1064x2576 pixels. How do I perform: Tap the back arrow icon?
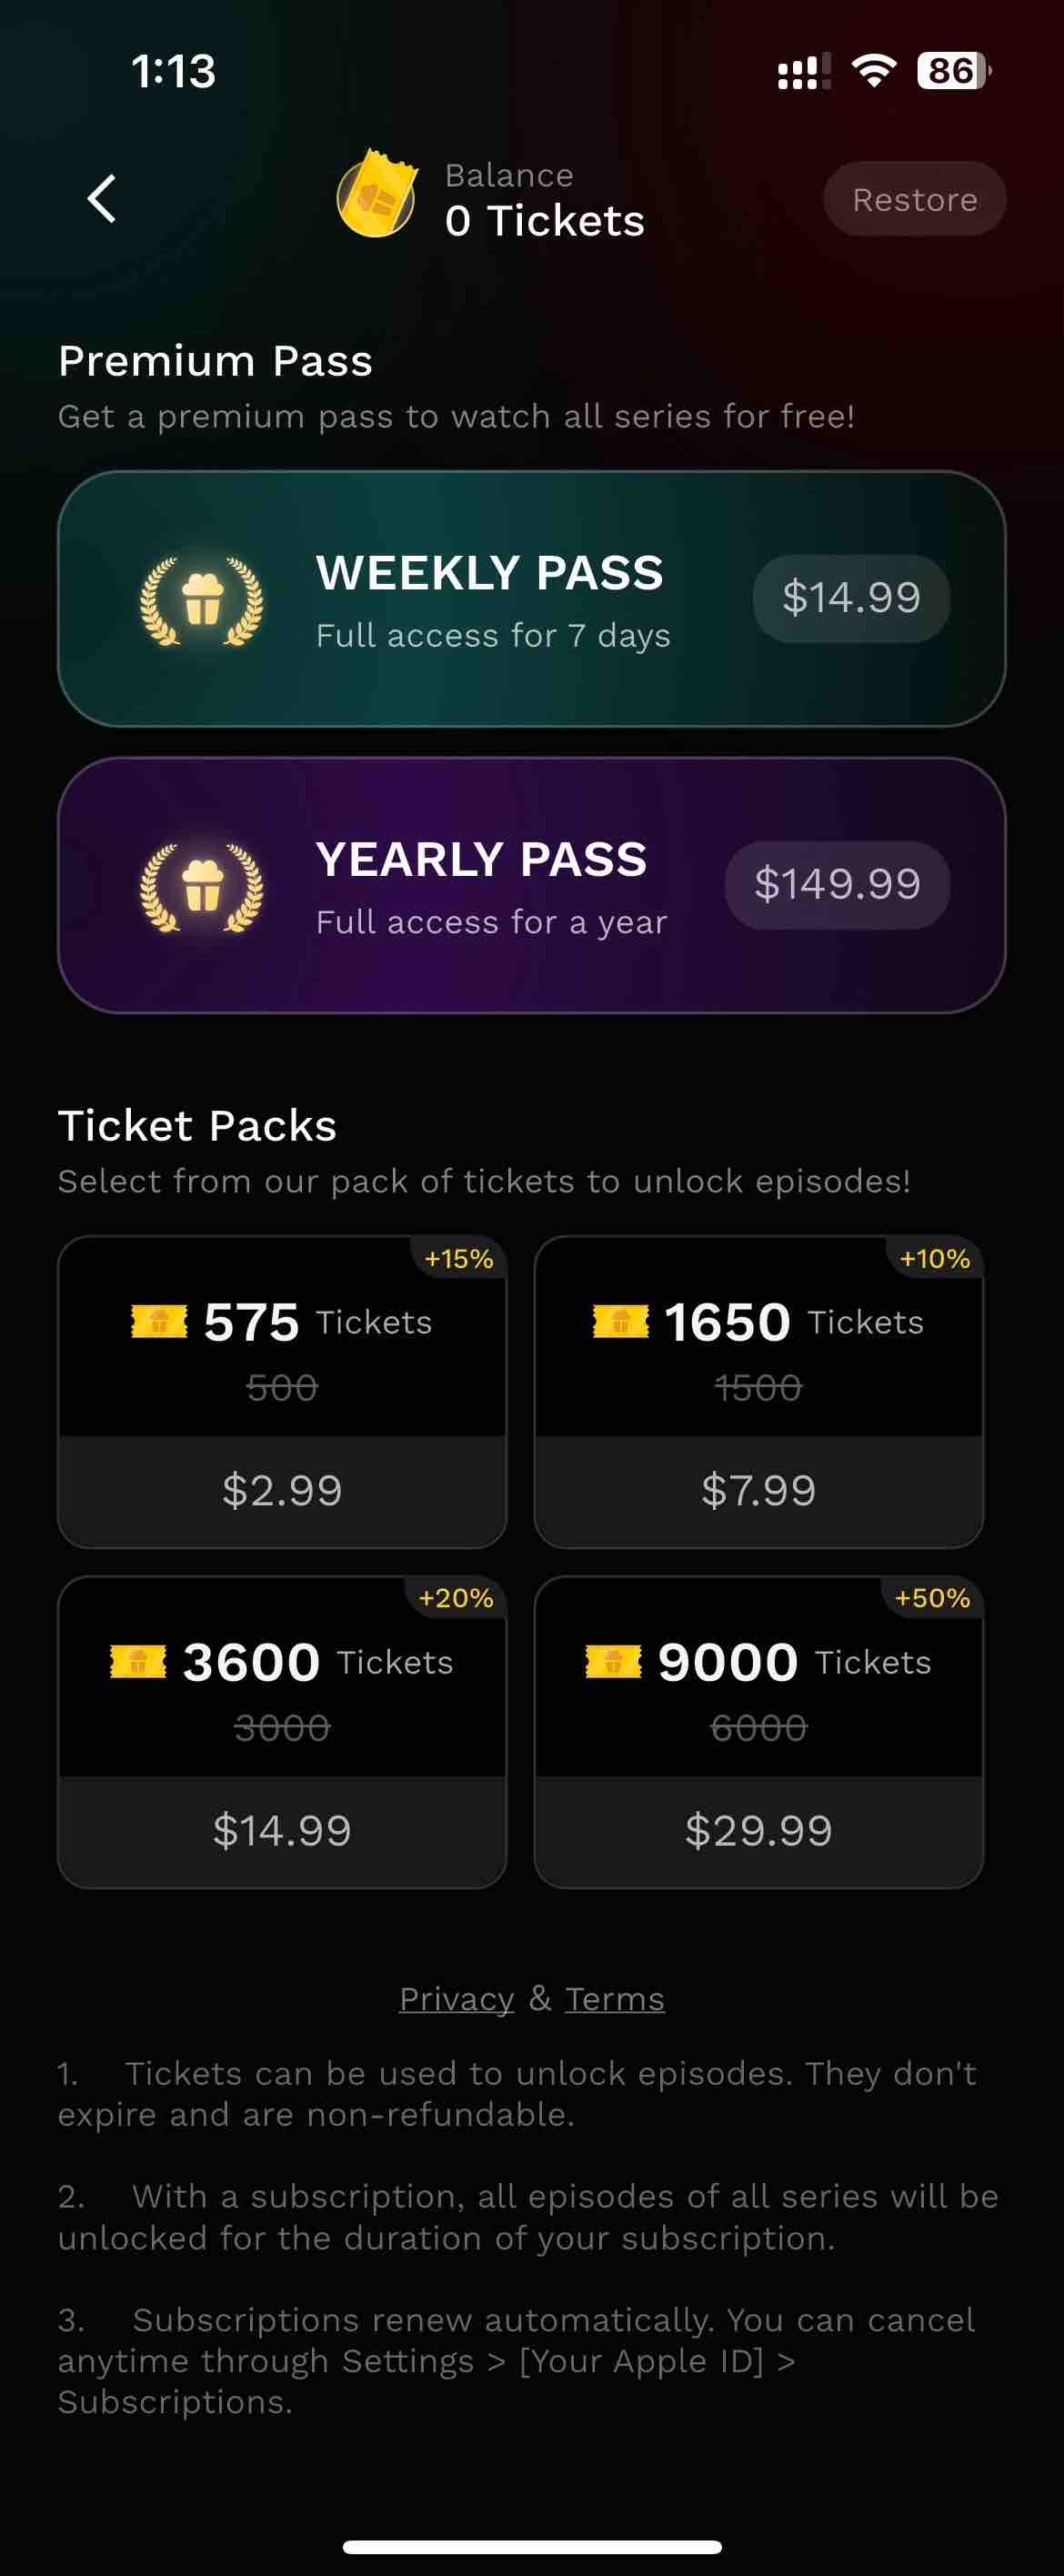[102, 199]
